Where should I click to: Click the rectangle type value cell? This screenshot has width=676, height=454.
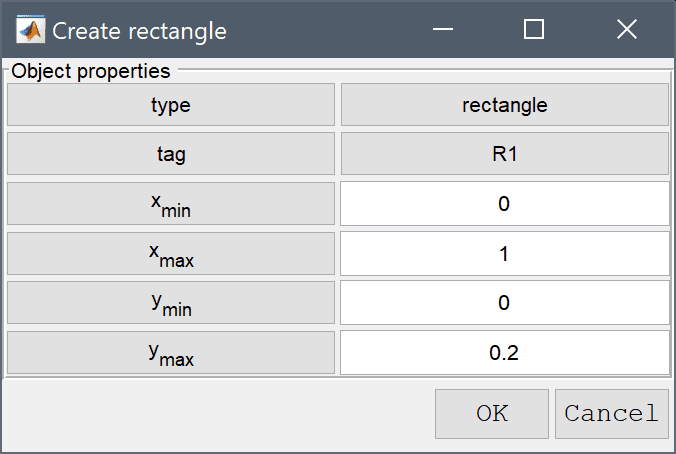(x=505, y=105)
